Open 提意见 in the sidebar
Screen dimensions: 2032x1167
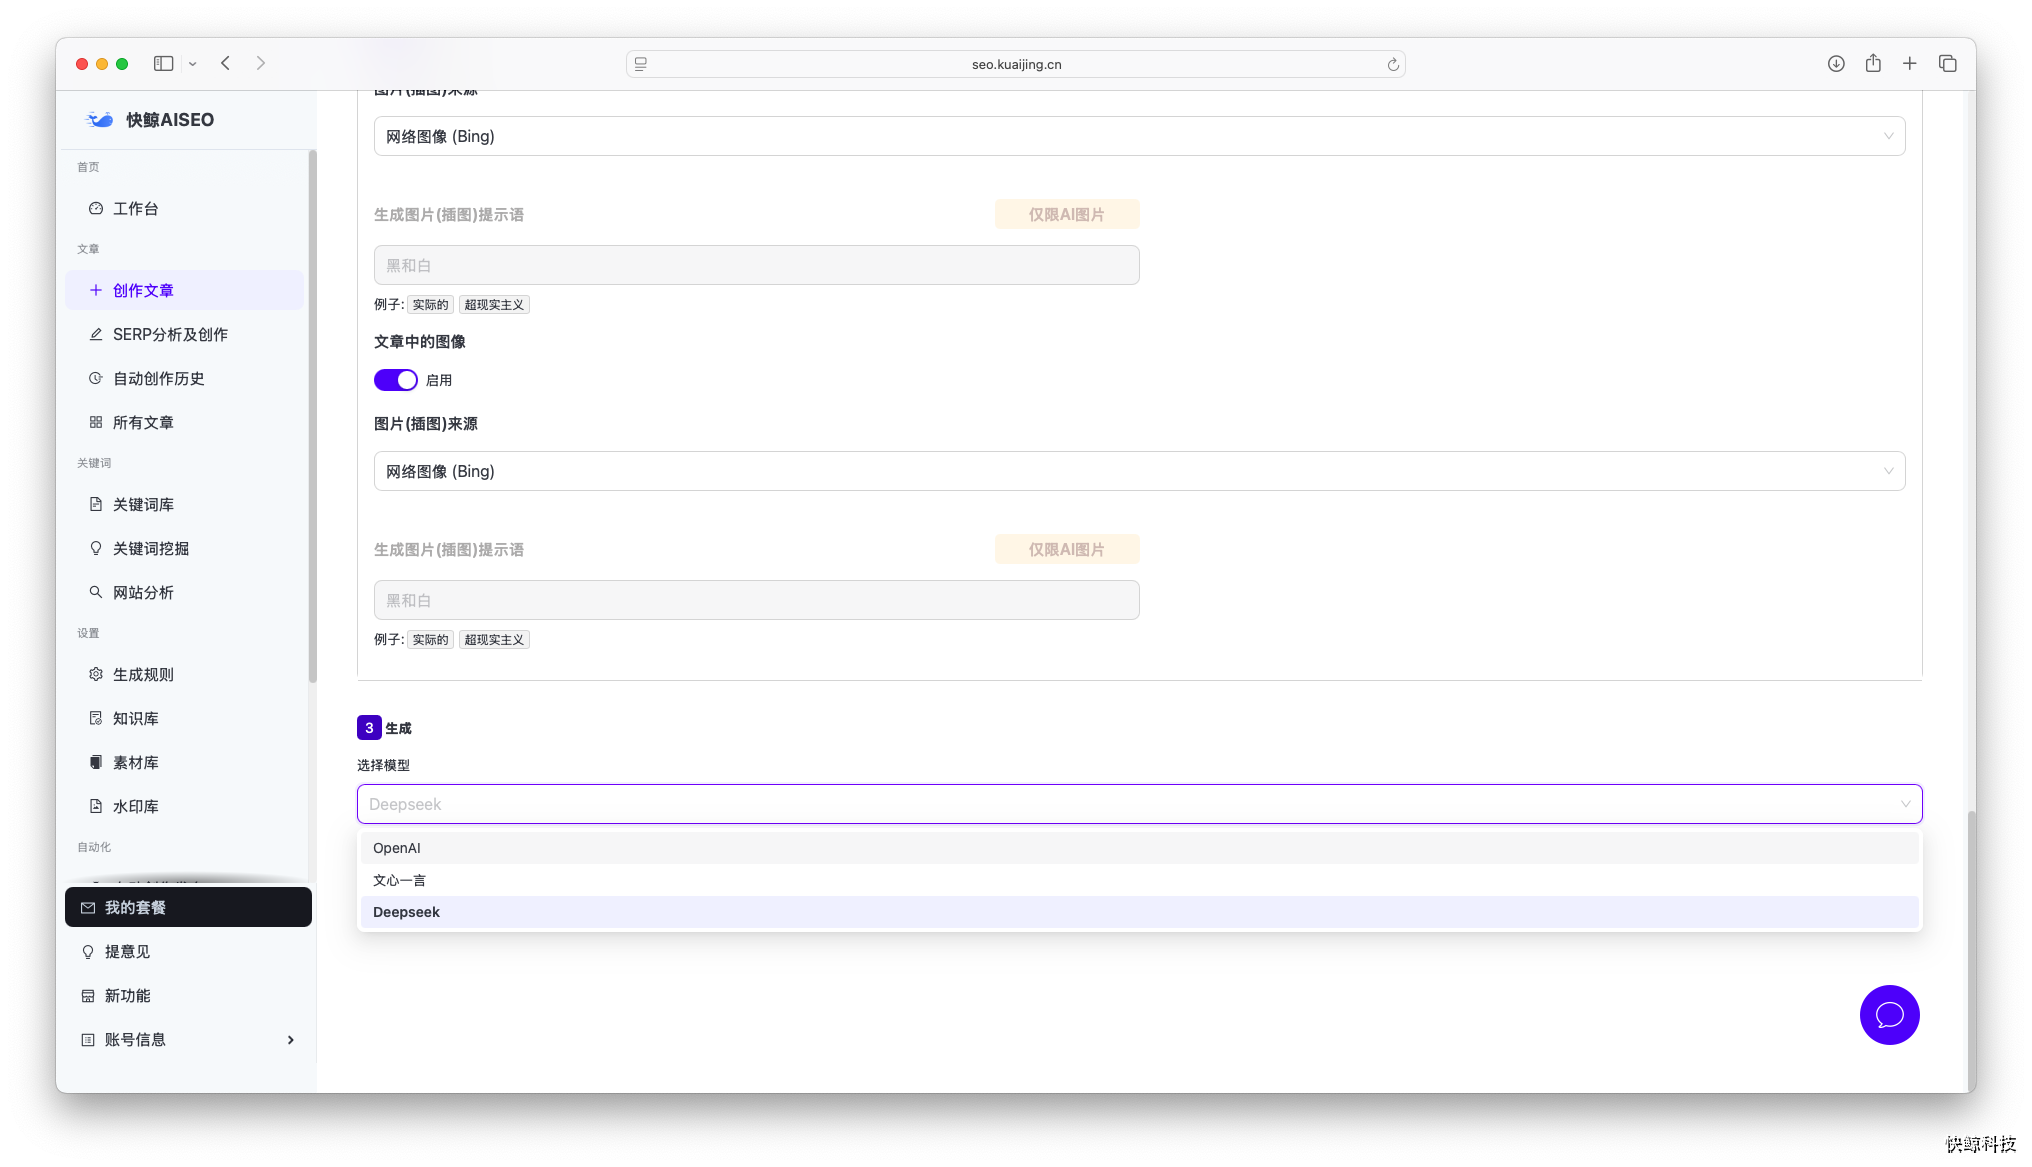click(x=188, y=951)
